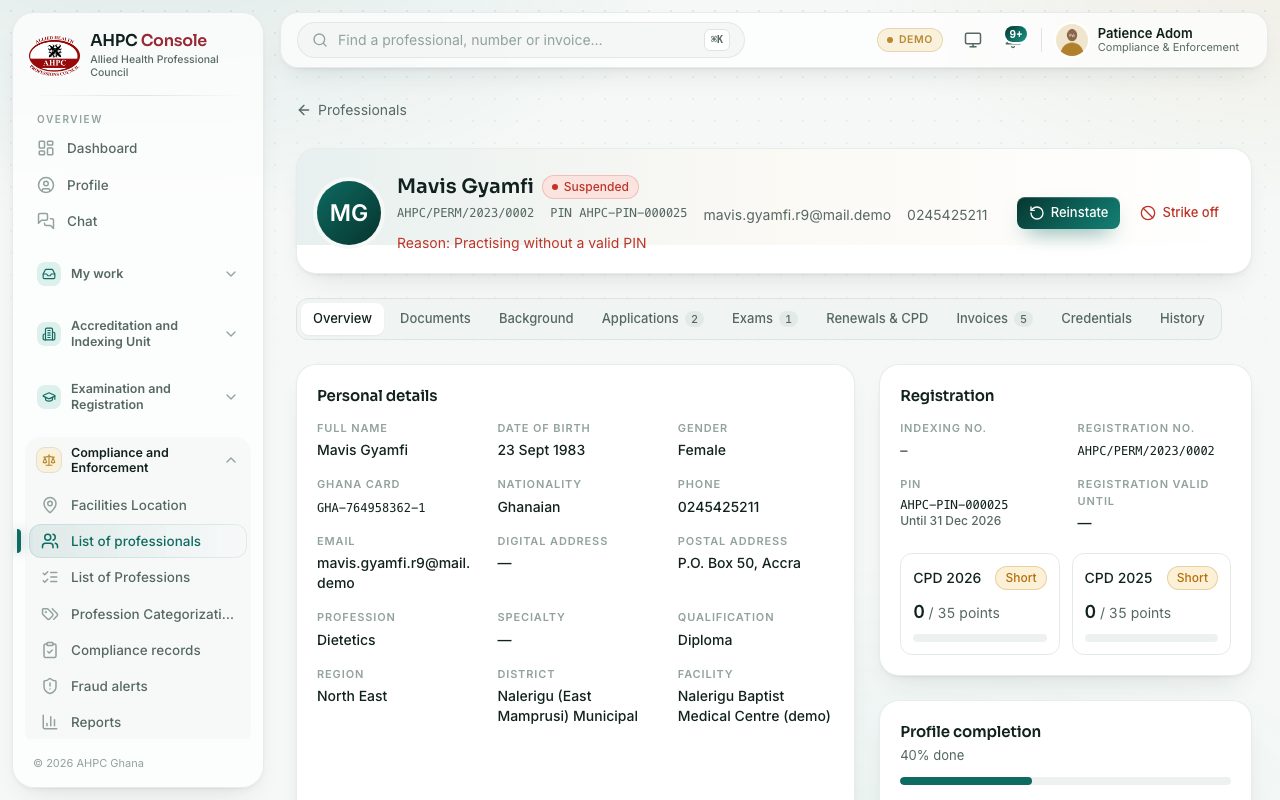Click the Facilities Location pin icon
The height and width of the screenshot is (800, 1280).
[50, 505]
